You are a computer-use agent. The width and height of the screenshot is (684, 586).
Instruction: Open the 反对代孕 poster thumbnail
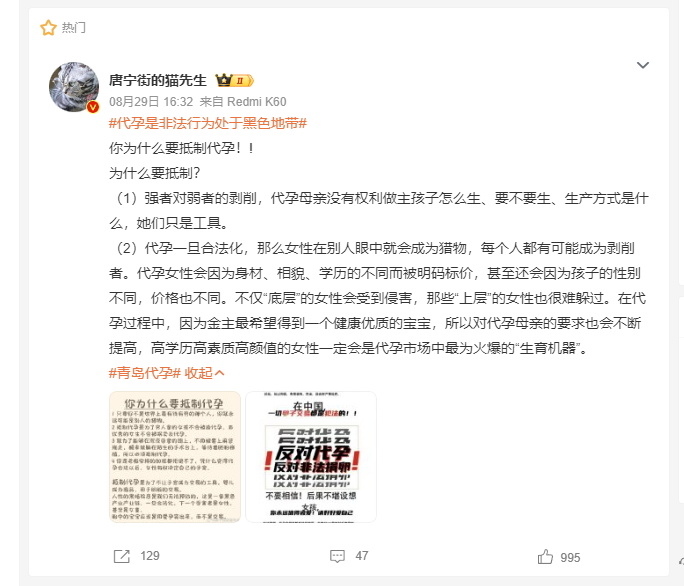point(311,457)
